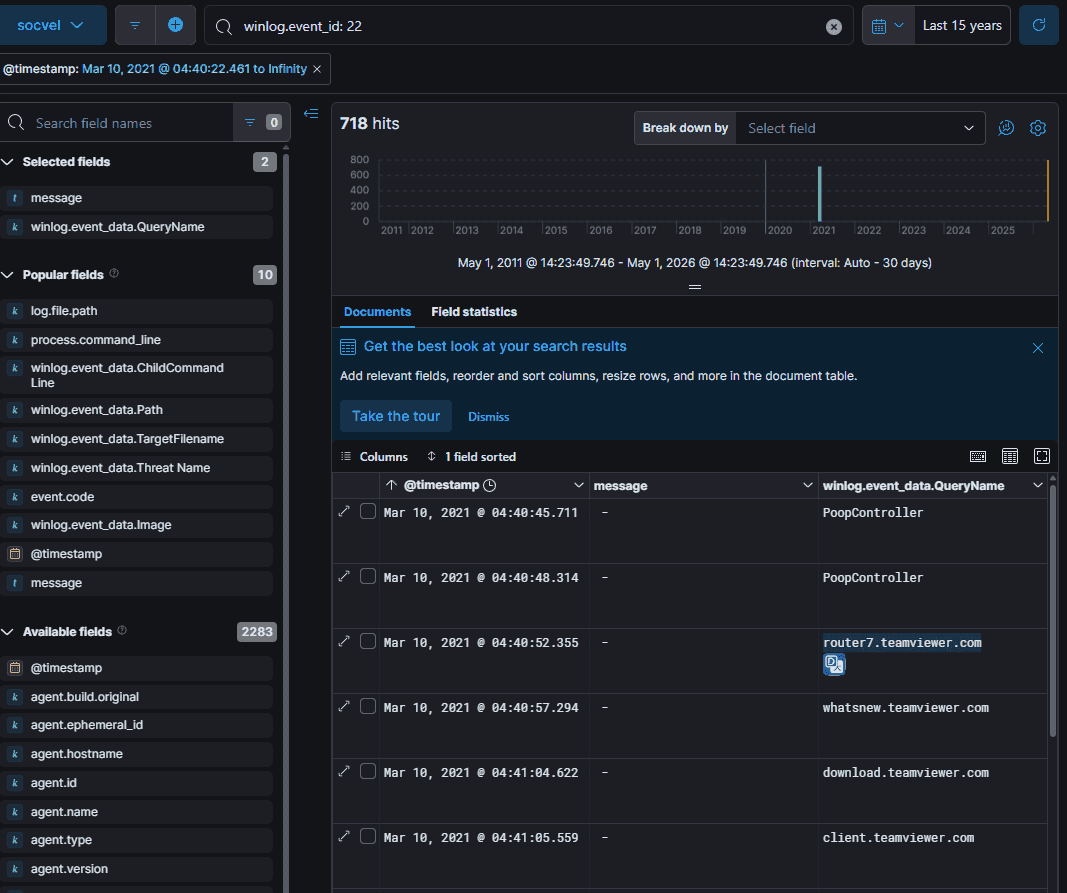Image resolution: width=1067 pixels, height=893 pixels.
Task: Open the socvel data view dropdown
Action: [x=50, y=26]
